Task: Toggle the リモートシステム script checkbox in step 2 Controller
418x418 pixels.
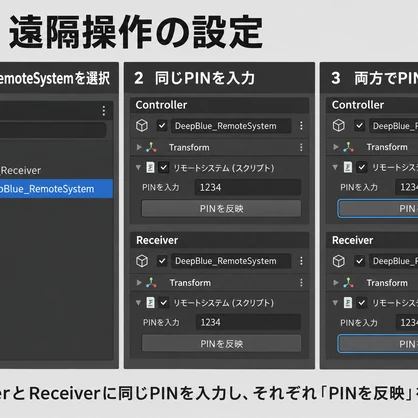Action: [163, 167]
